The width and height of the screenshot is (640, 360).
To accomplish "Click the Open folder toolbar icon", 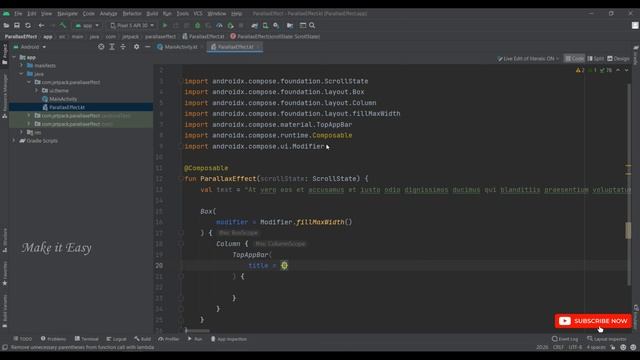I will 6,25.
